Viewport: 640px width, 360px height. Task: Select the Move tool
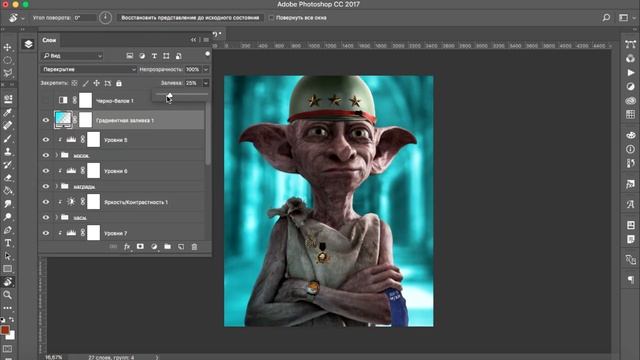click(7, 47)
